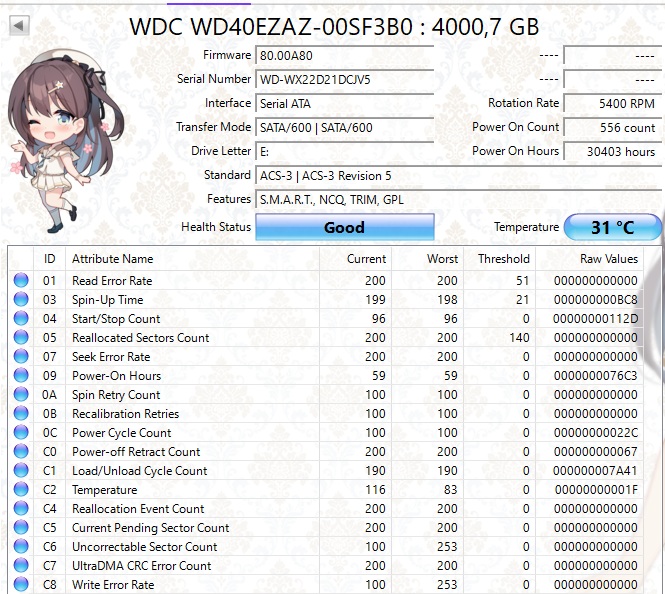Viewport: 665px width, 594px height.
Task: Select the Start/Stop Count attribute name
Action: 116,319
